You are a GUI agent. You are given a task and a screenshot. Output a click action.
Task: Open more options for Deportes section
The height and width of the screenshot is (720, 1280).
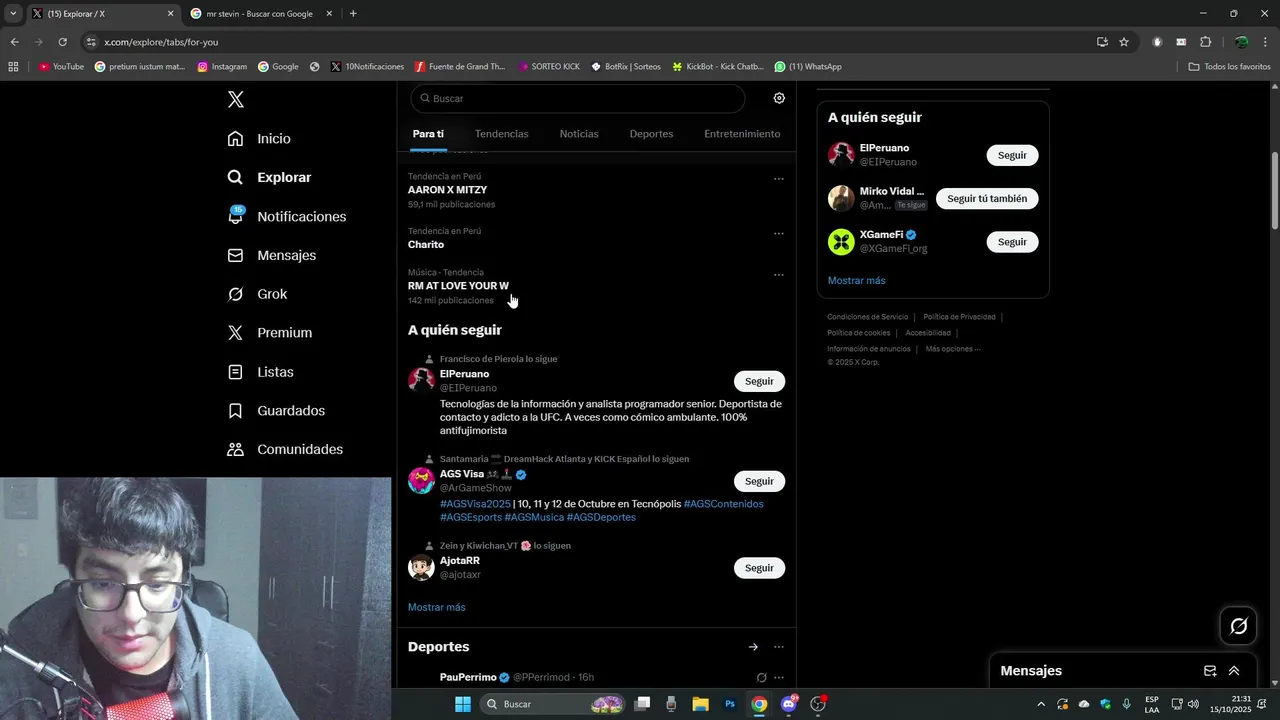(778, 647)
